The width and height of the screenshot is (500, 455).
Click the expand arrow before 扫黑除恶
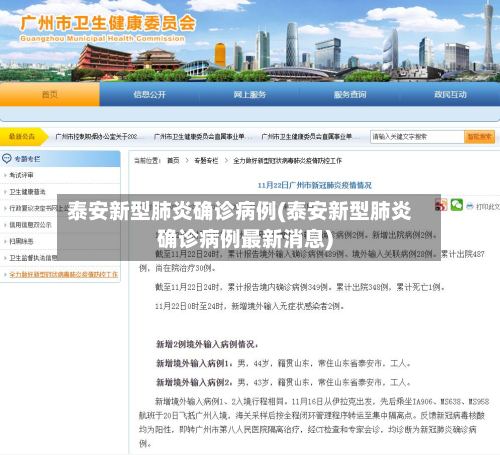tap(5, 241)
